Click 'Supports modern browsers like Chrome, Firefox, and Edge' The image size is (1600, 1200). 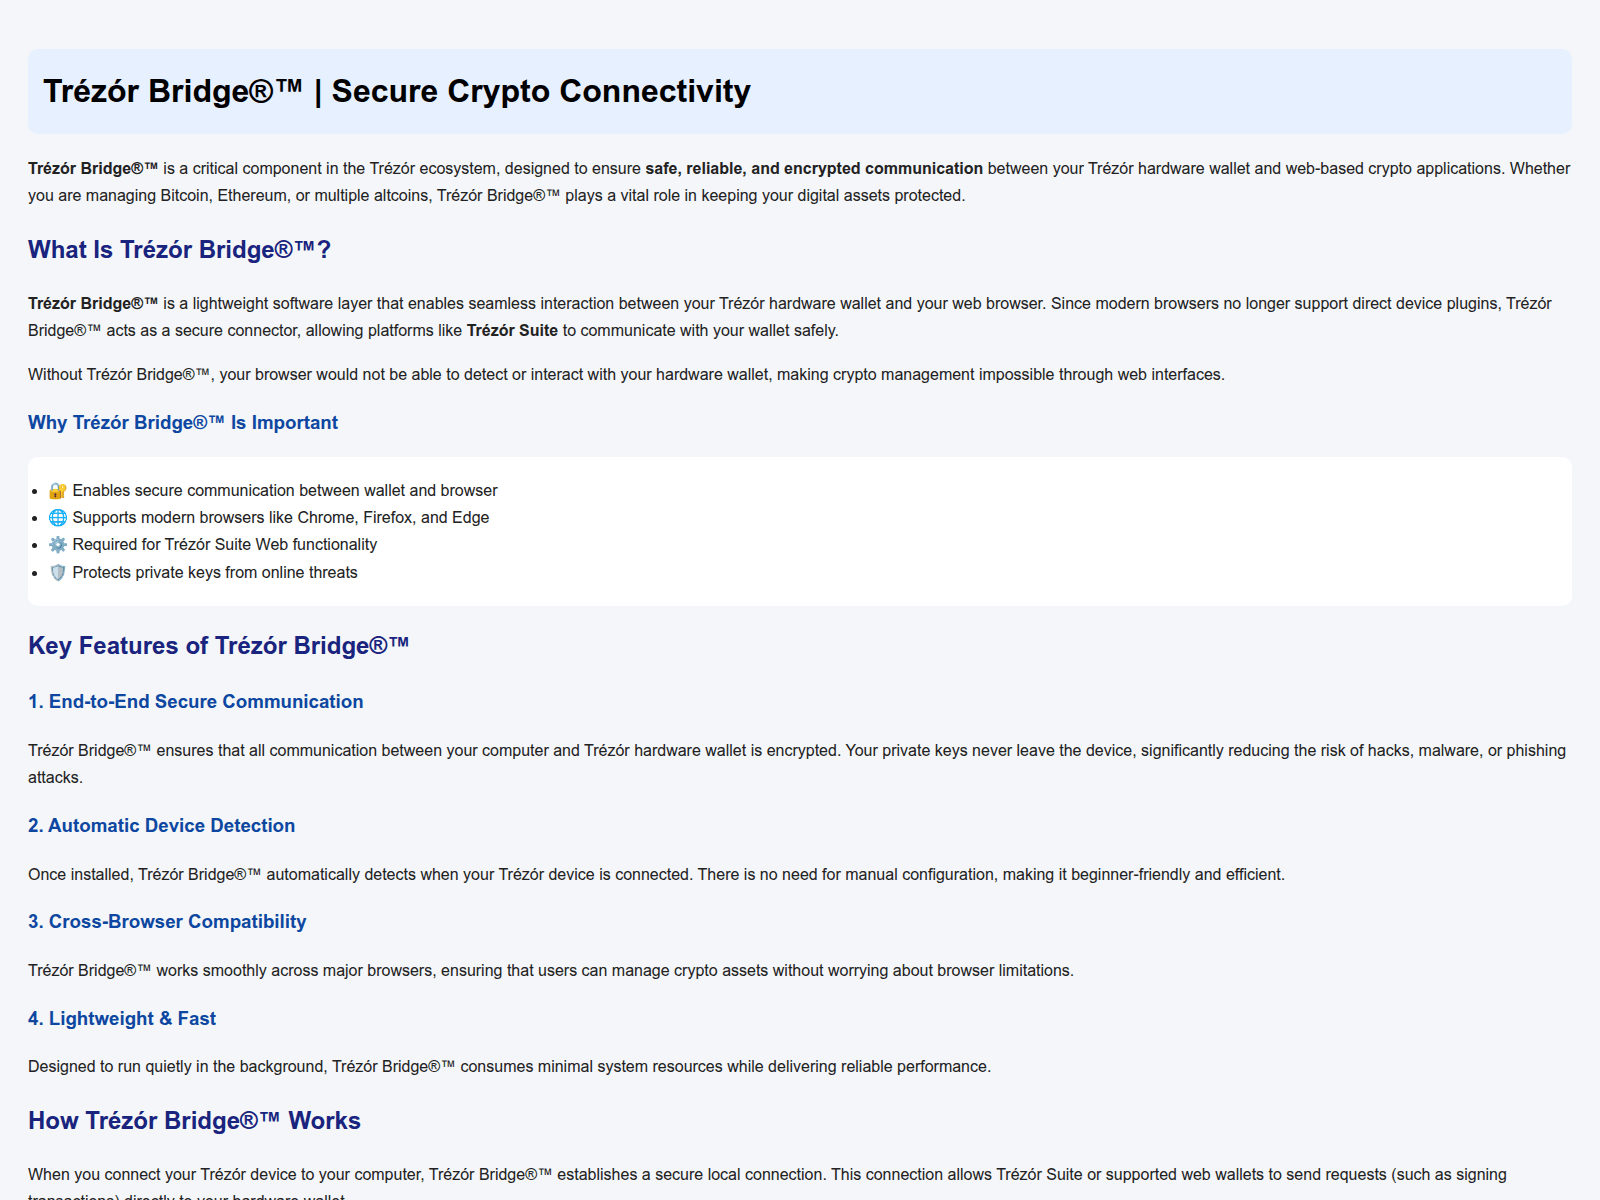(x=281, y=518)
